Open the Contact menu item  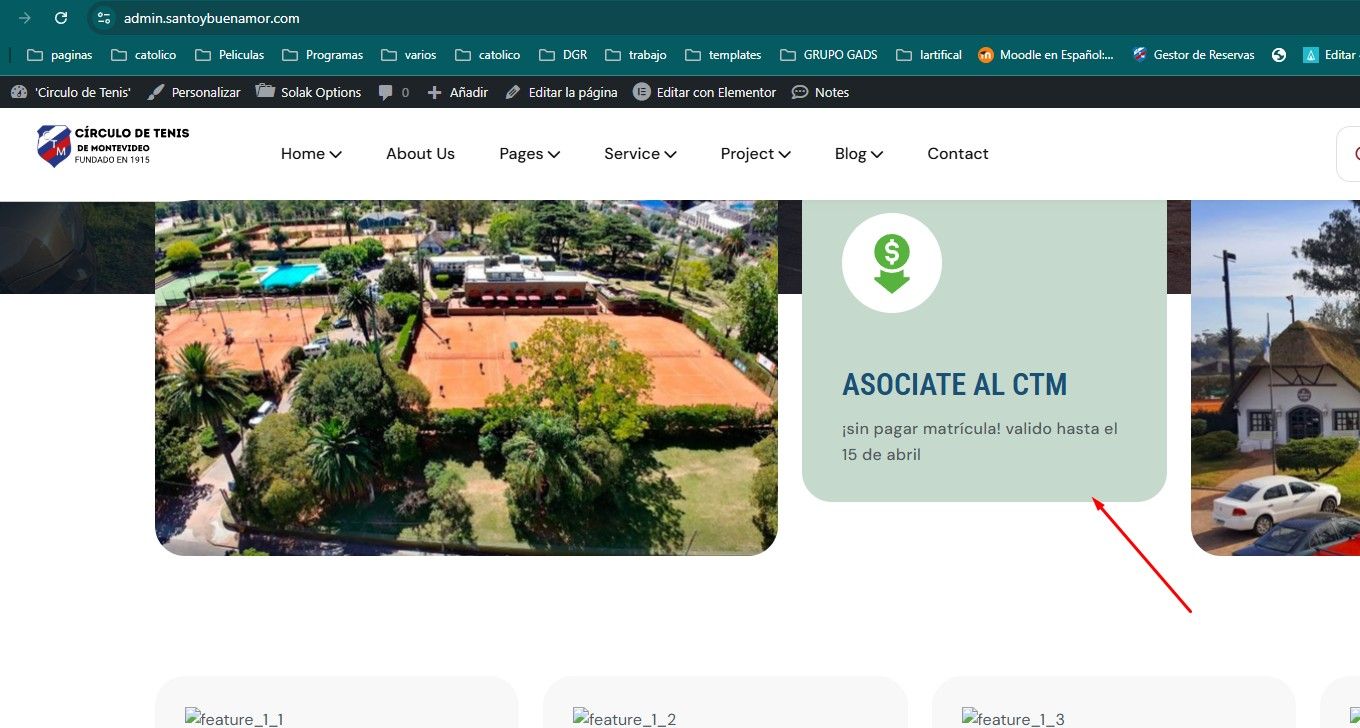pyautogui.click(x=957, y=154)
